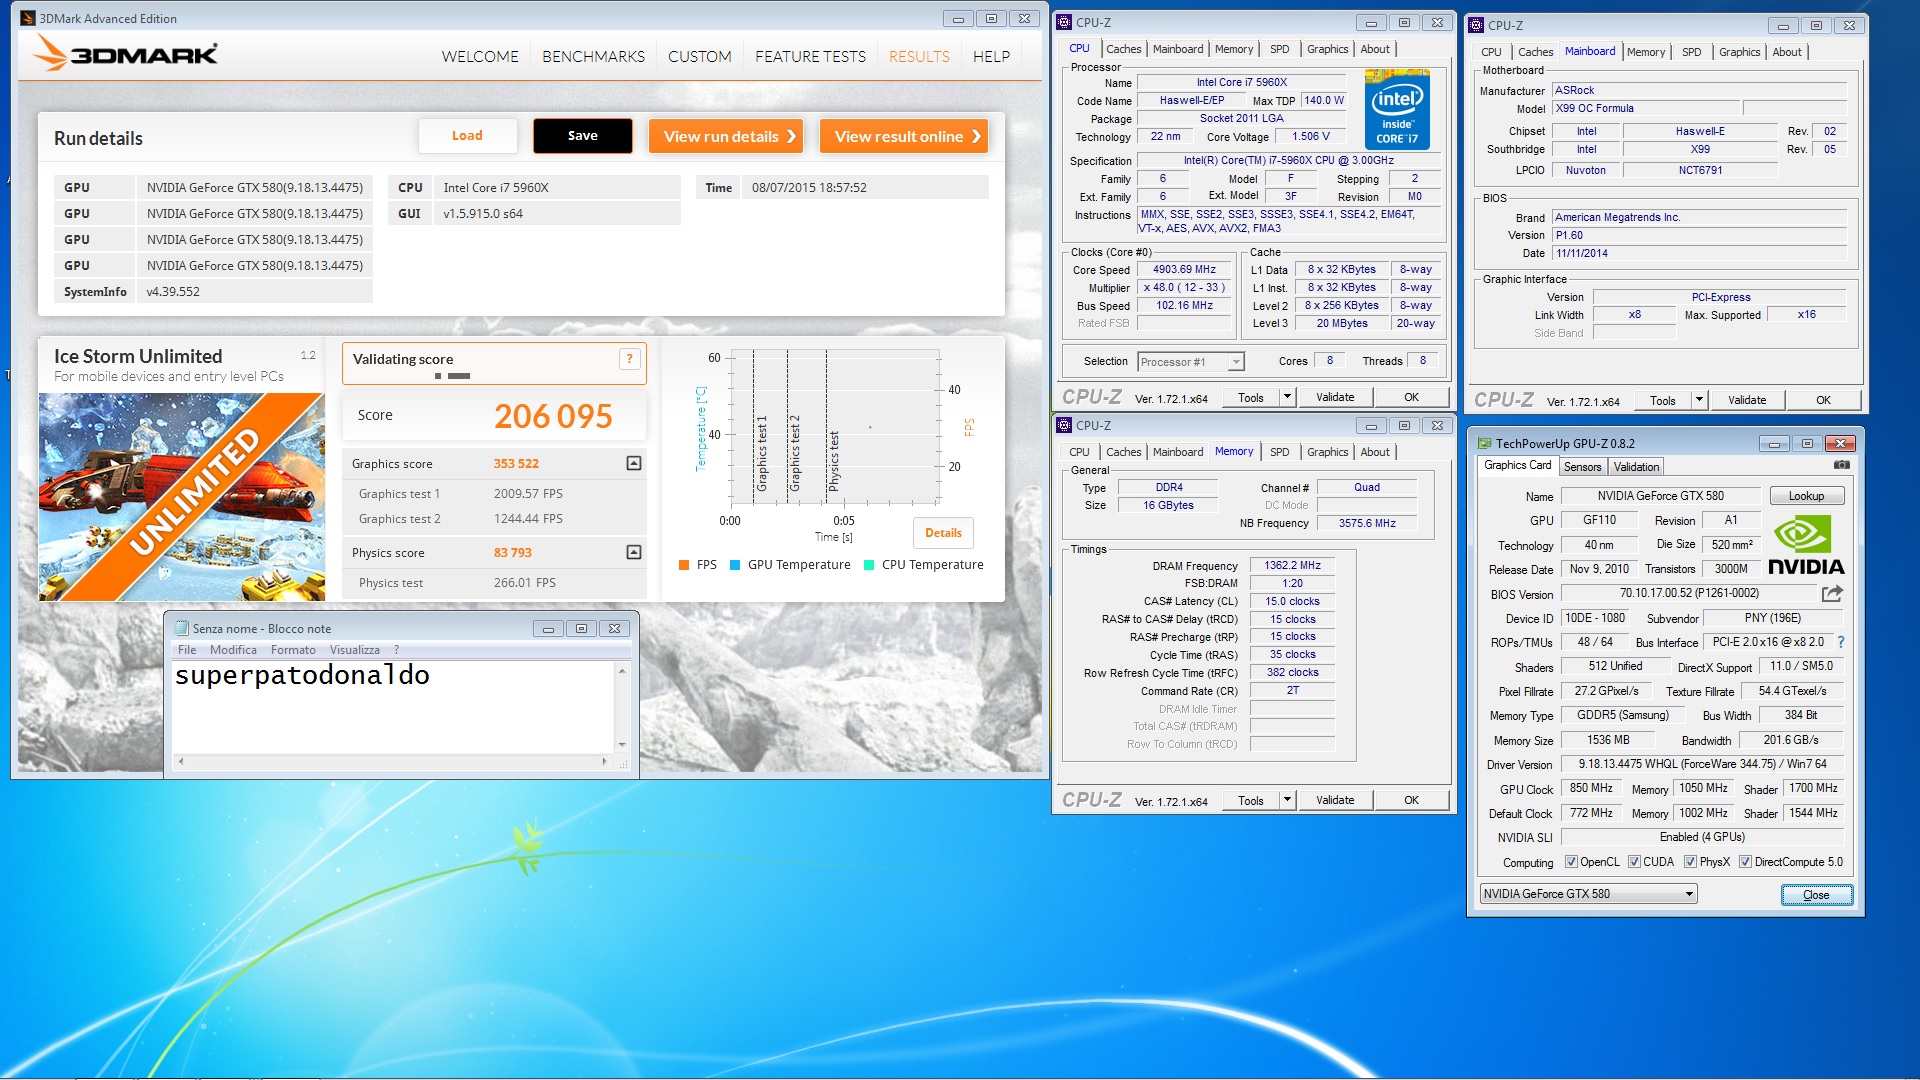Click the Notepad window title icon
This screenshot has width=1920, height=1080.
[x=181, y=628]
